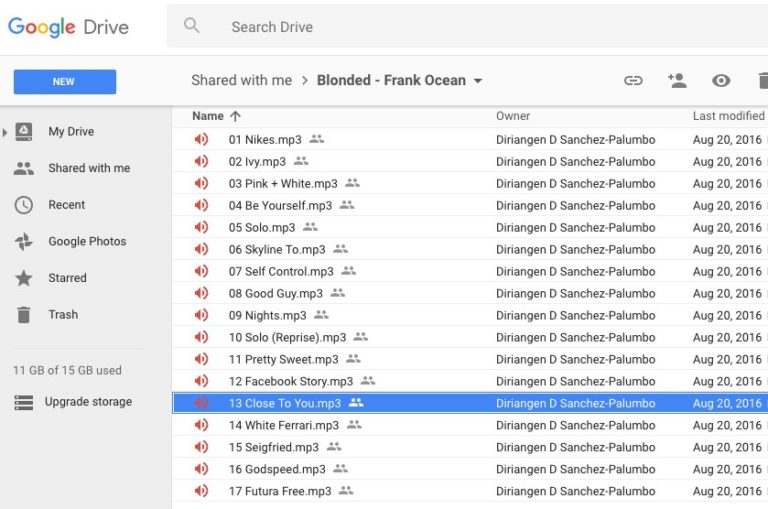This screenshot has width=768, height=509.
Task: Select 11 Pretty Sweet.mp3
Action: coord(284,360)
